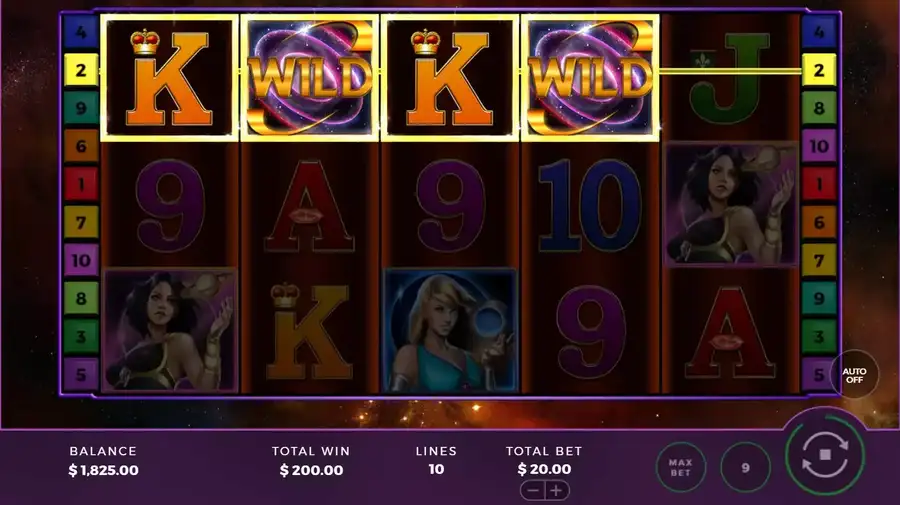The image size is (900, 505).
Task: Select payline 4 marker on left side
Action: 80,32
